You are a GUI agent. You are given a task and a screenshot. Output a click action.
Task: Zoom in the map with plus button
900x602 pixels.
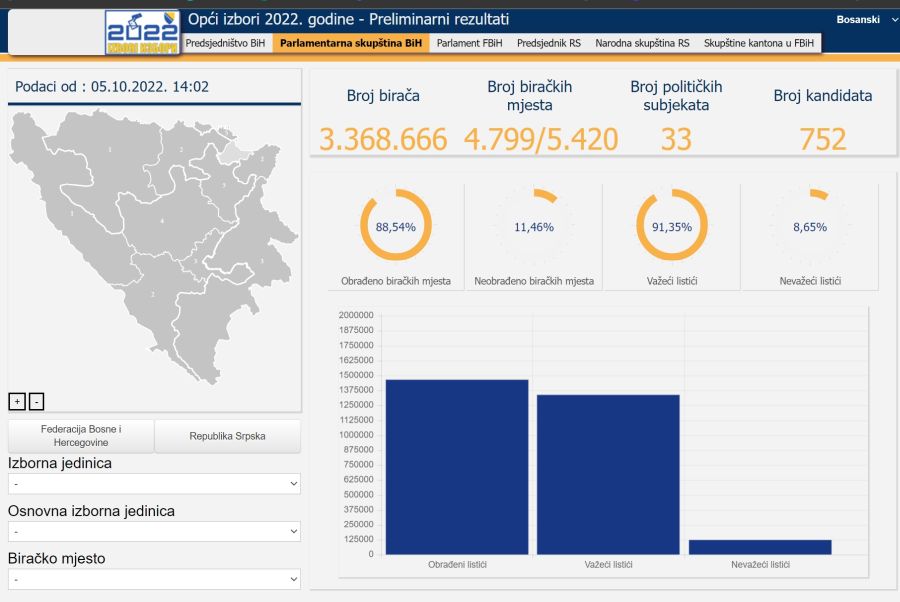point(16,401)
